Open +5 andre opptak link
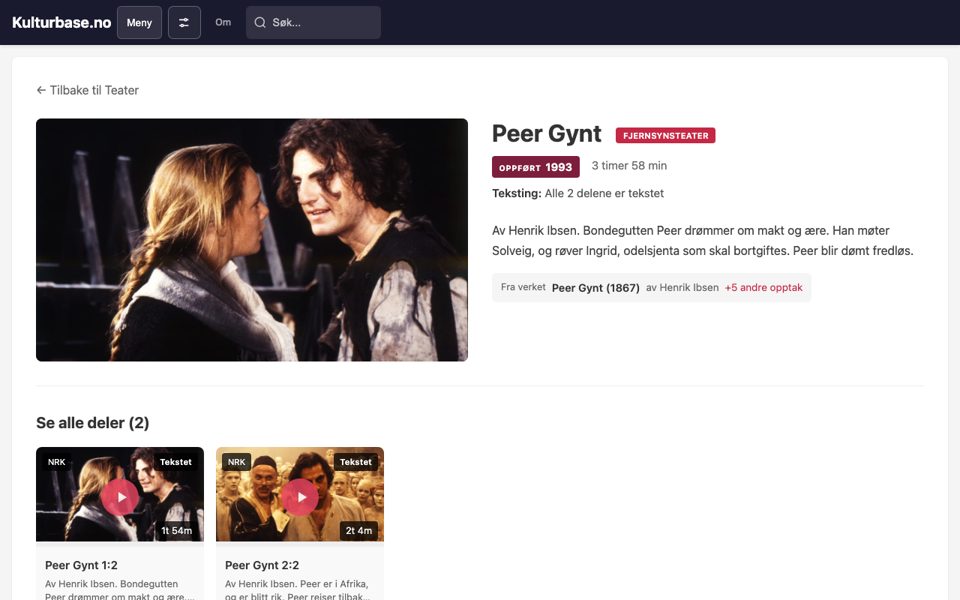The image size is (960, 600). pos(763,287)
